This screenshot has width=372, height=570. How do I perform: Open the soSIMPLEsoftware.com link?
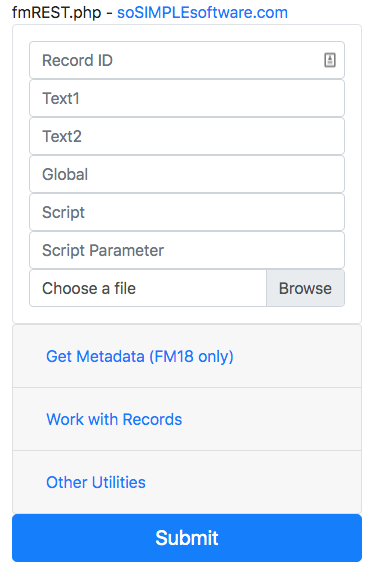(203, 13)
